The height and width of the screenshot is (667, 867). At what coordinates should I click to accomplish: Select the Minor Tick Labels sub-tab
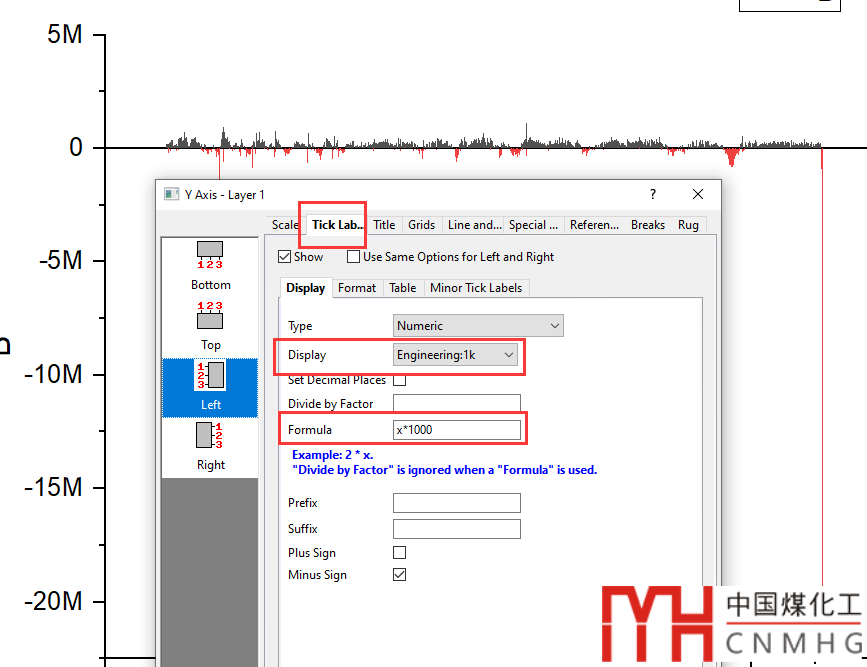[x=476, y=288]
